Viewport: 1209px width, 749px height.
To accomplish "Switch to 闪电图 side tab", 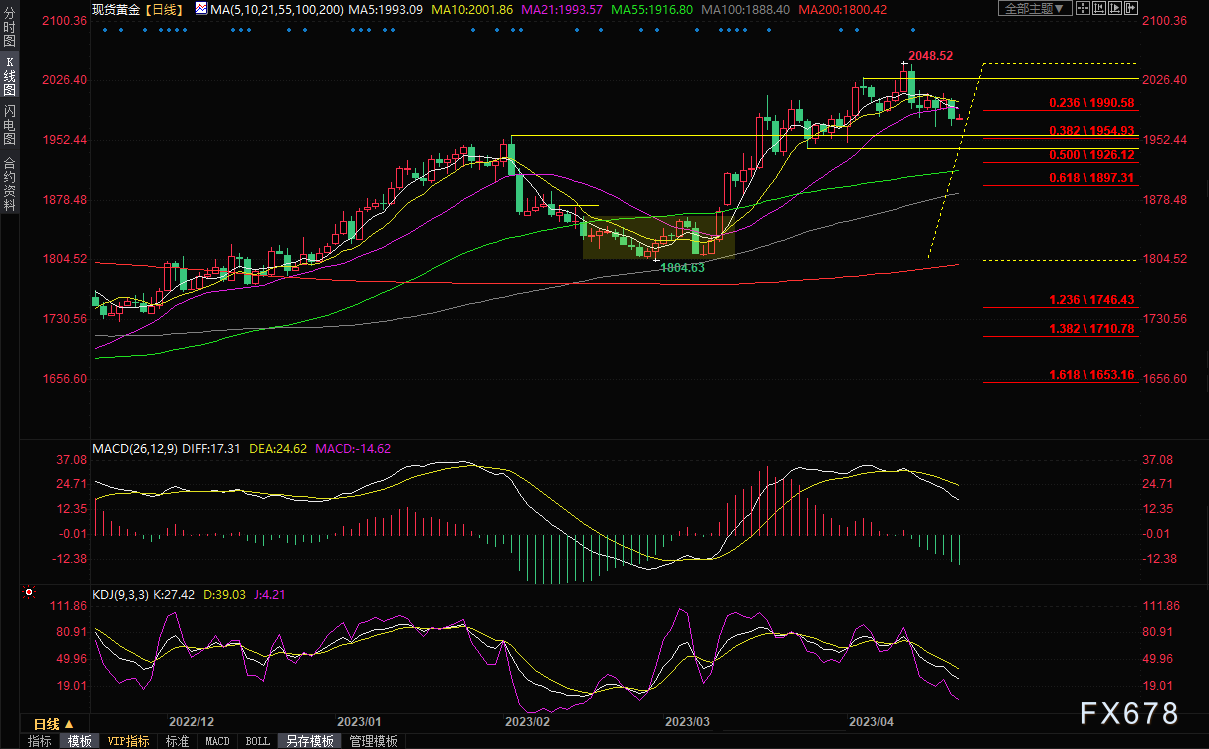I will (x=9, y=125).
